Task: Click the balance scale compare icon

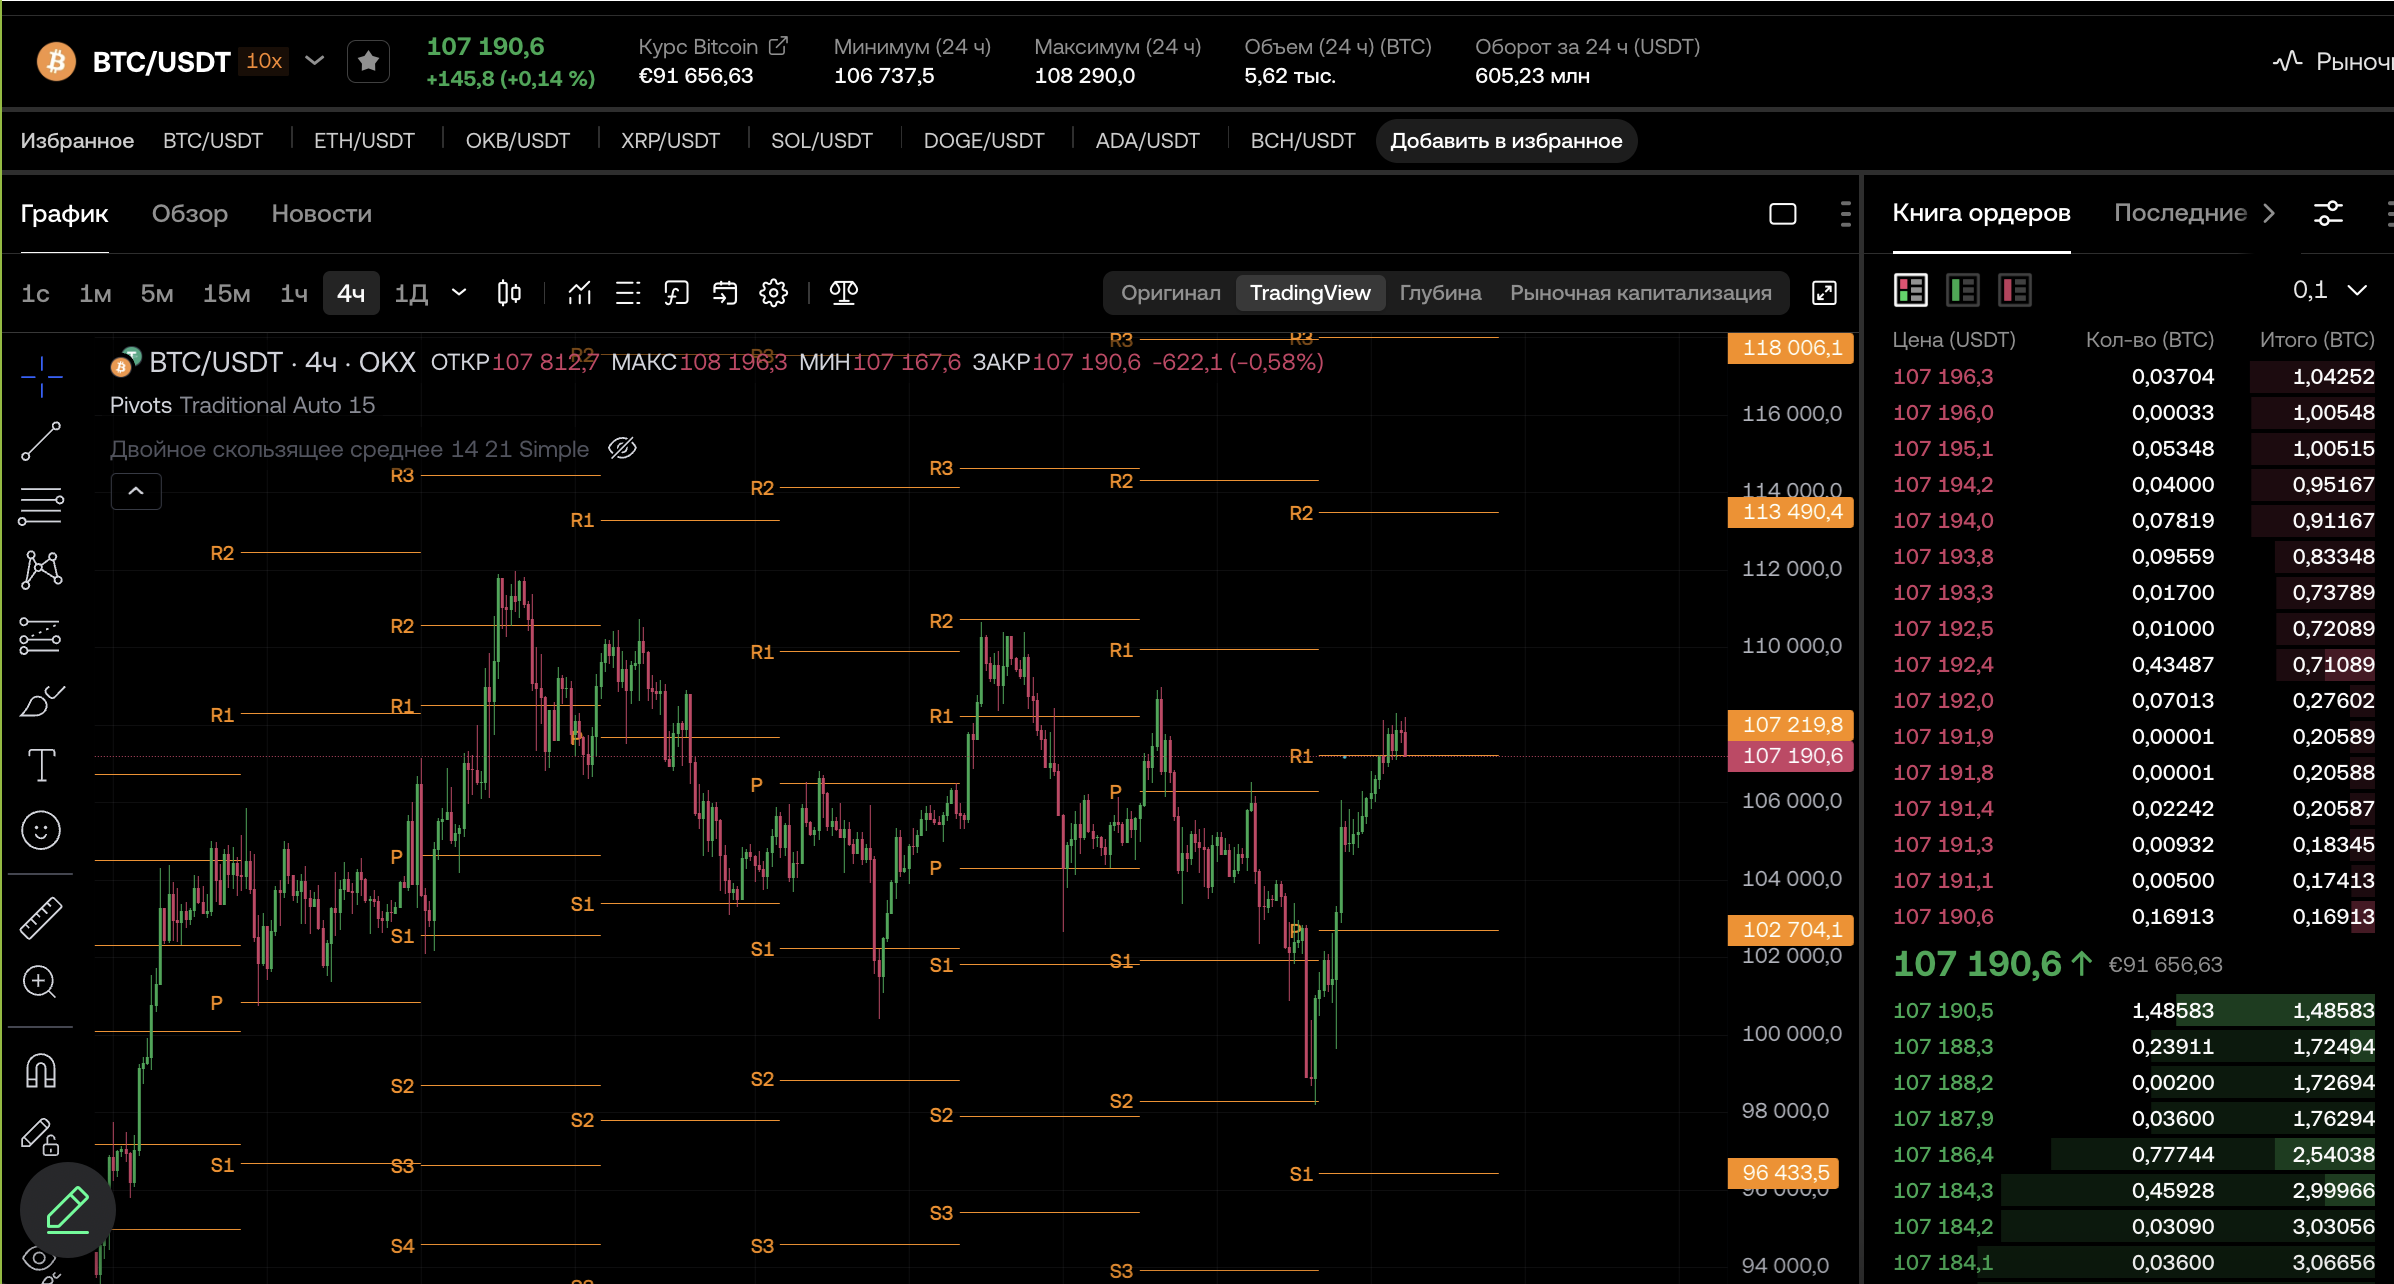Action: [x=844, y=293]
